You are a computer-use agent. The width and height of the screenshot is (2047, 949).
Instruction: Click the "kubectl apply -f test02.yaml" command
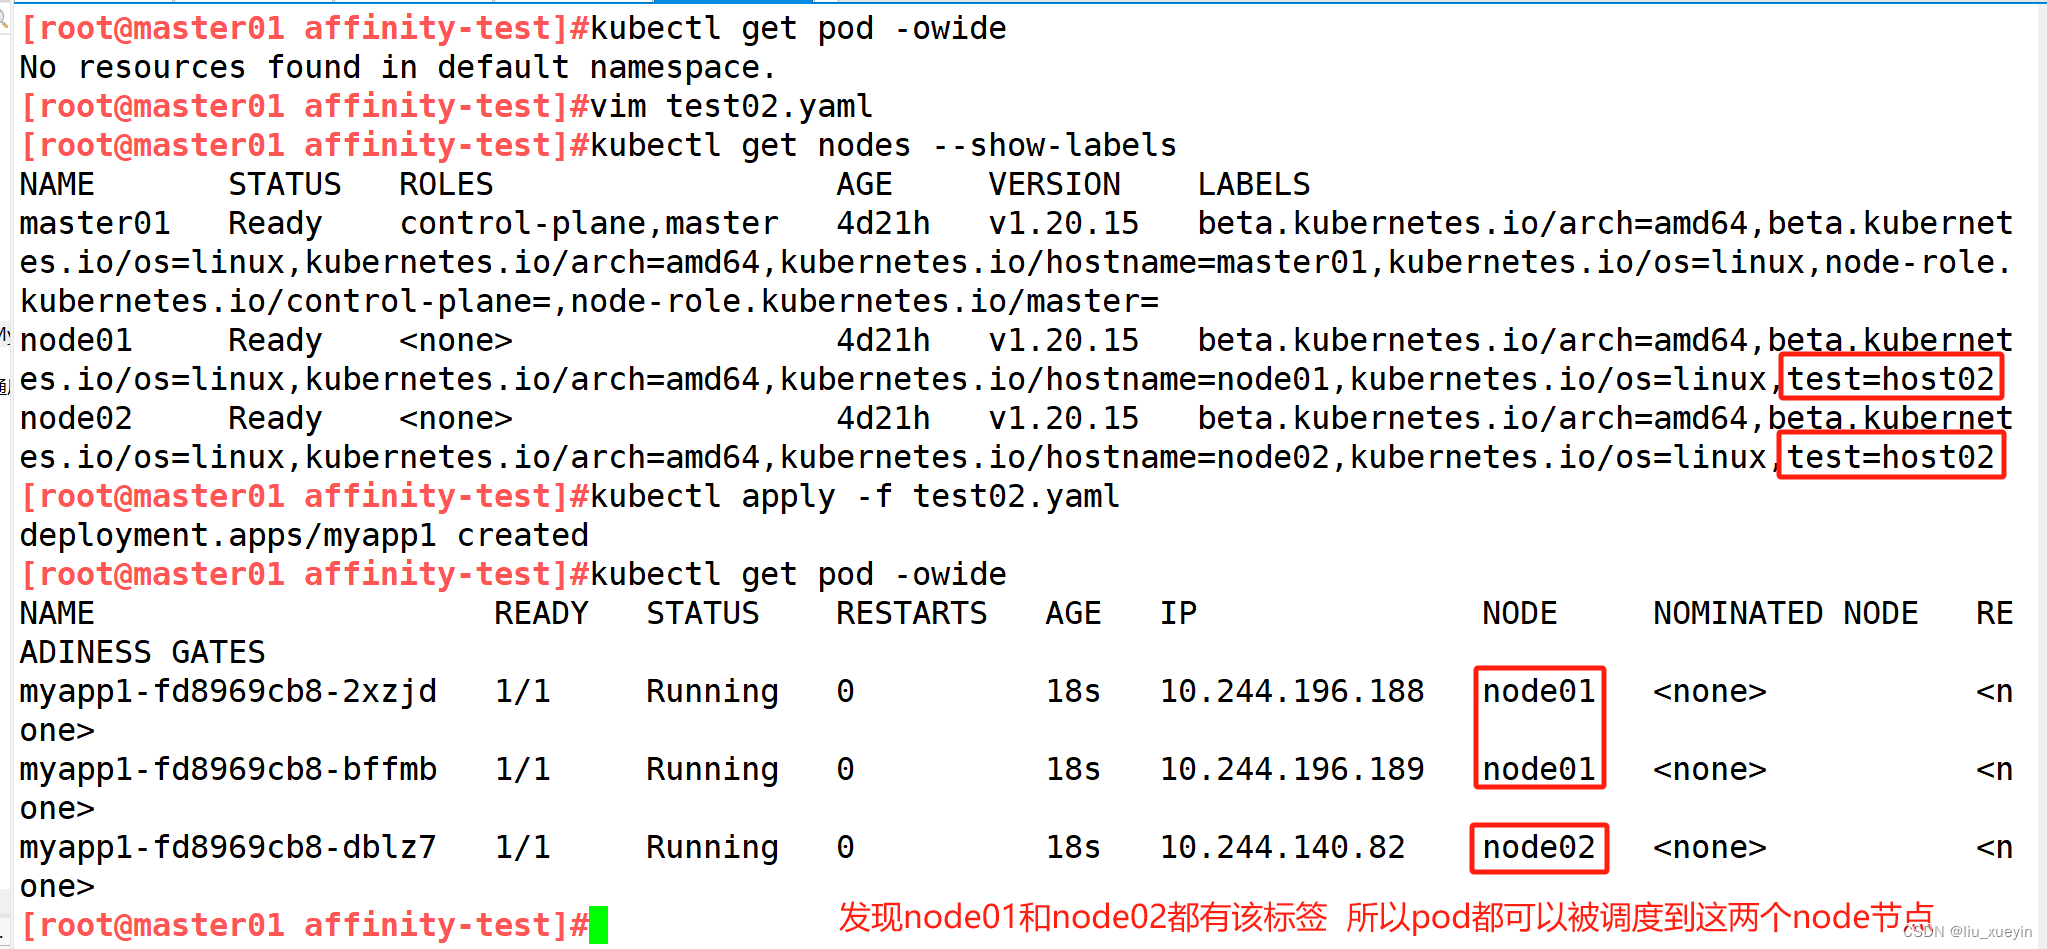point(855,496)
